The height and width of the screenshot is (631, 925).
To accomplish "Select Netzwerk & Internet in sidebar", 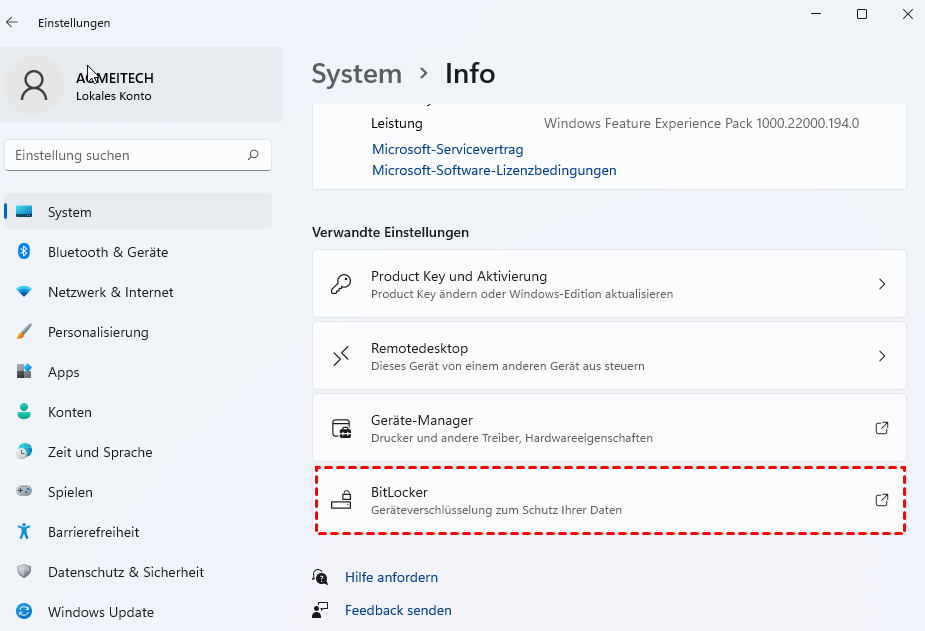I will (110, 292).
